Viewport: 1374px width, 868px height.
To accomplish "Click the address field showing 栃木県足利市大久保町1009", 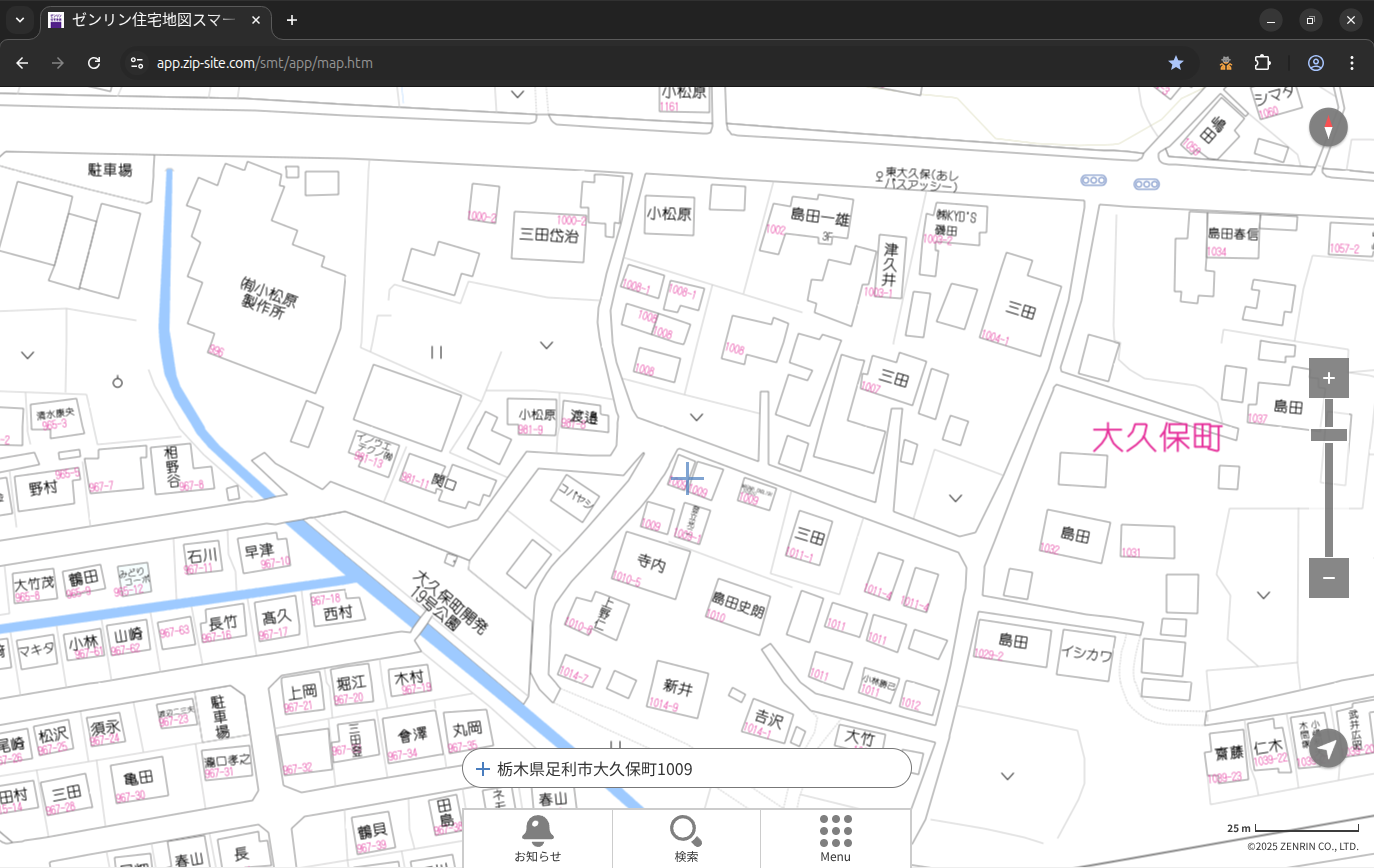I will click(x=686, y=769).
